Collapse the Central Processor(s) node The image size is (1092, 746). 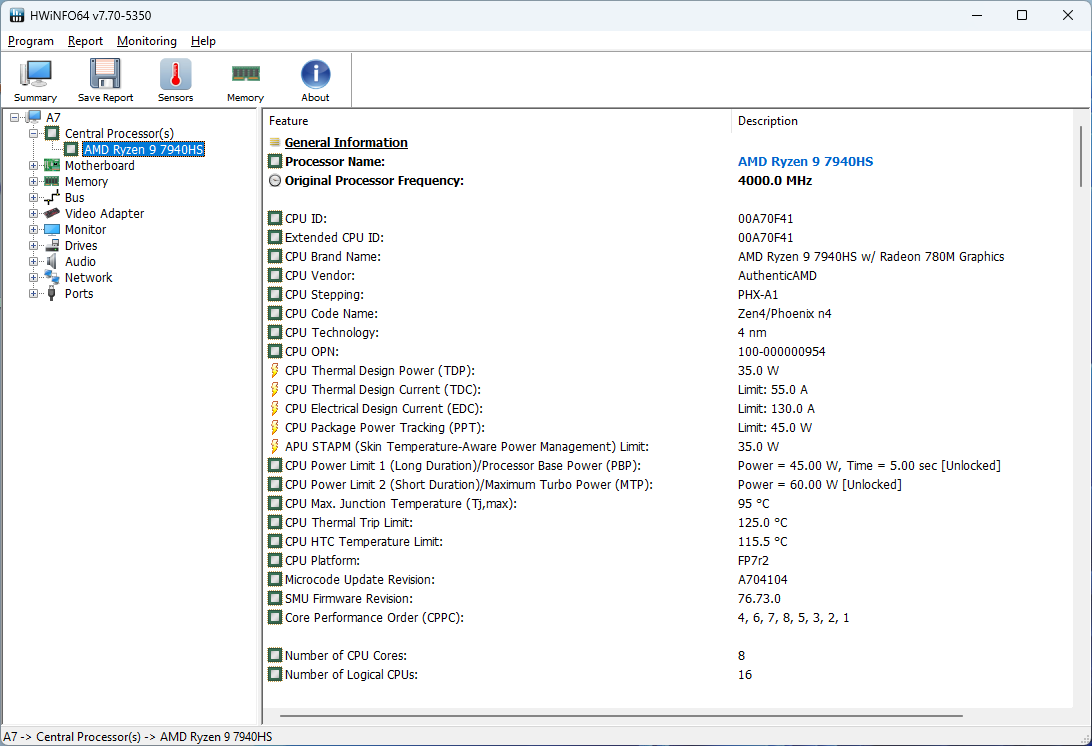point(33,133)
